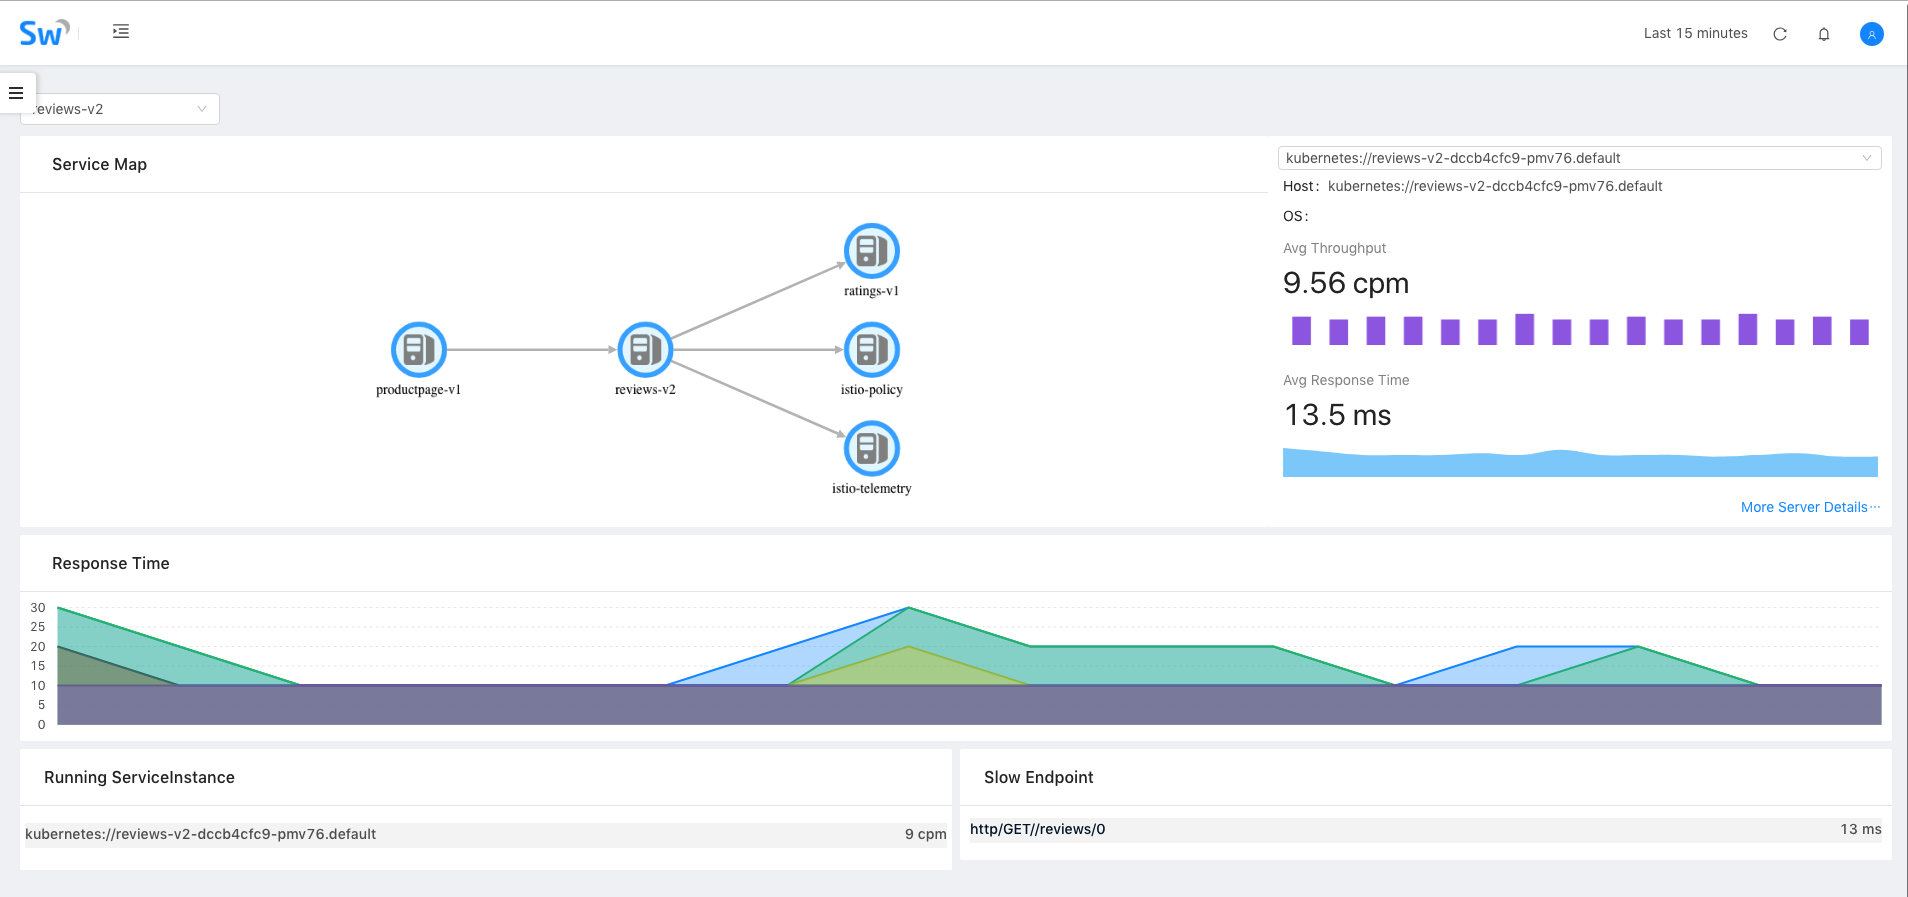The height and width of the screenshot is (897, 1908).
Task: Click the Avg Response Time area chart
Action: tap(1580, 463)
